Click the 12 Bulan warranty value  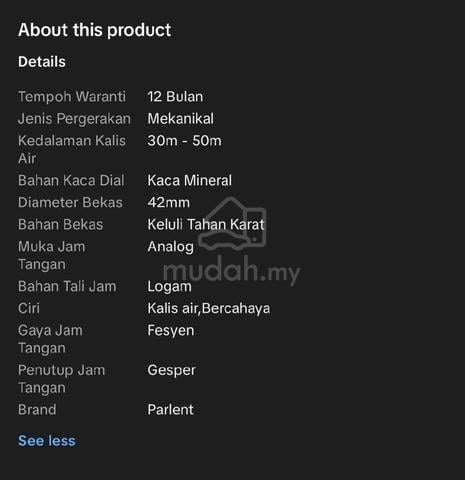tap(175, 97)
